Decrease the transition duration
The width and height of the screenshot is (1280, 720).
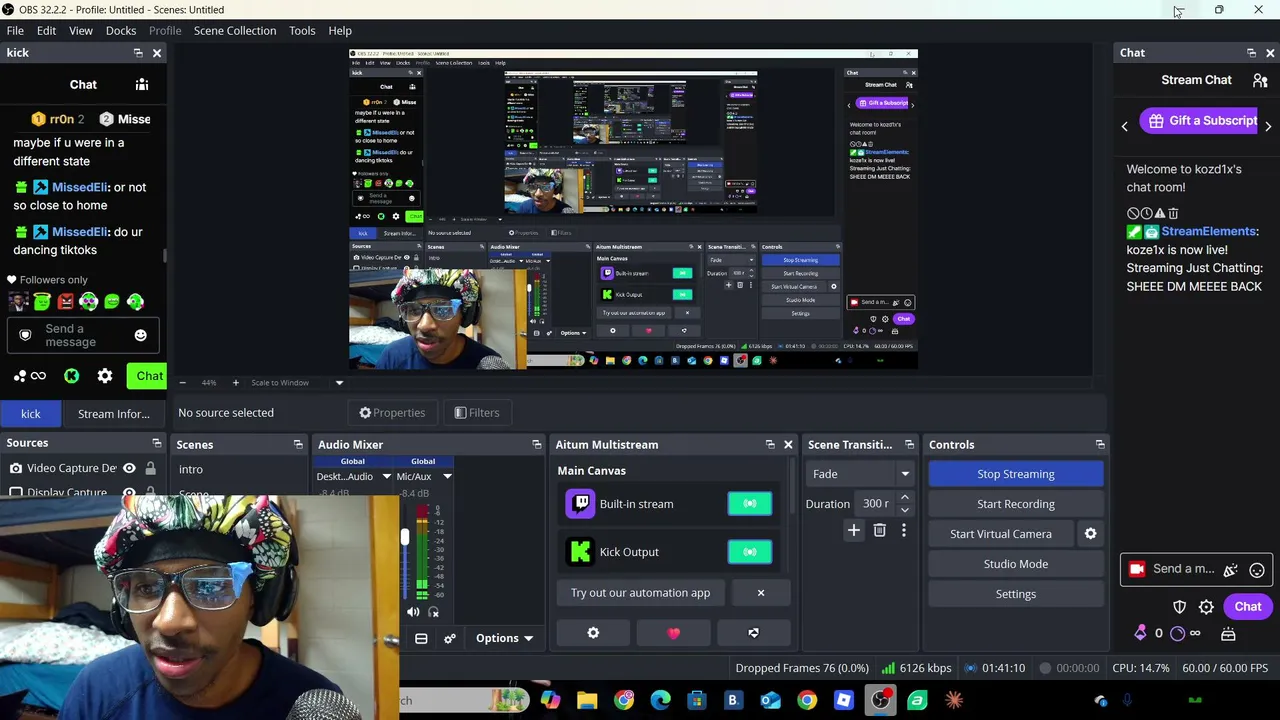905,510
